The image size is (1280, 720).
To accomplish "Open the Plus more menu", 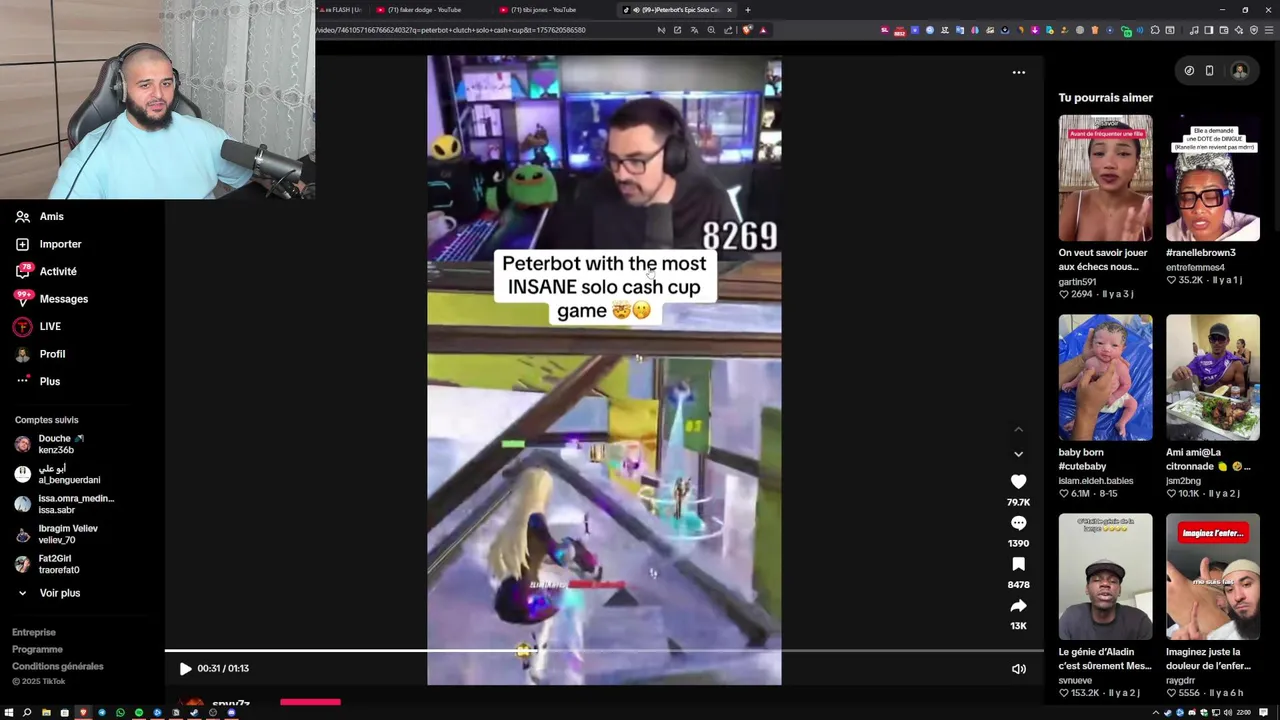I will coord(38,381).
